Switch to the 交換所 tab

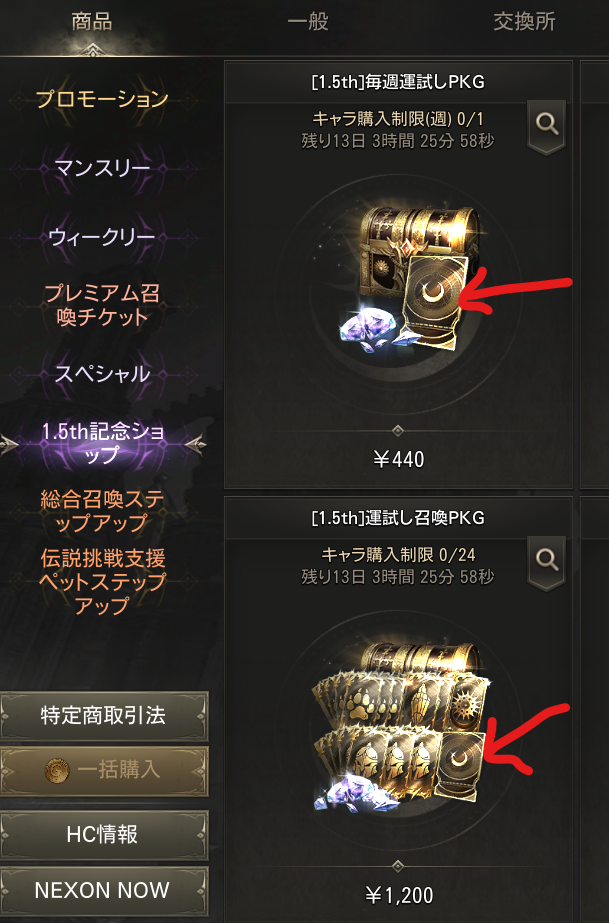point(524,22)
